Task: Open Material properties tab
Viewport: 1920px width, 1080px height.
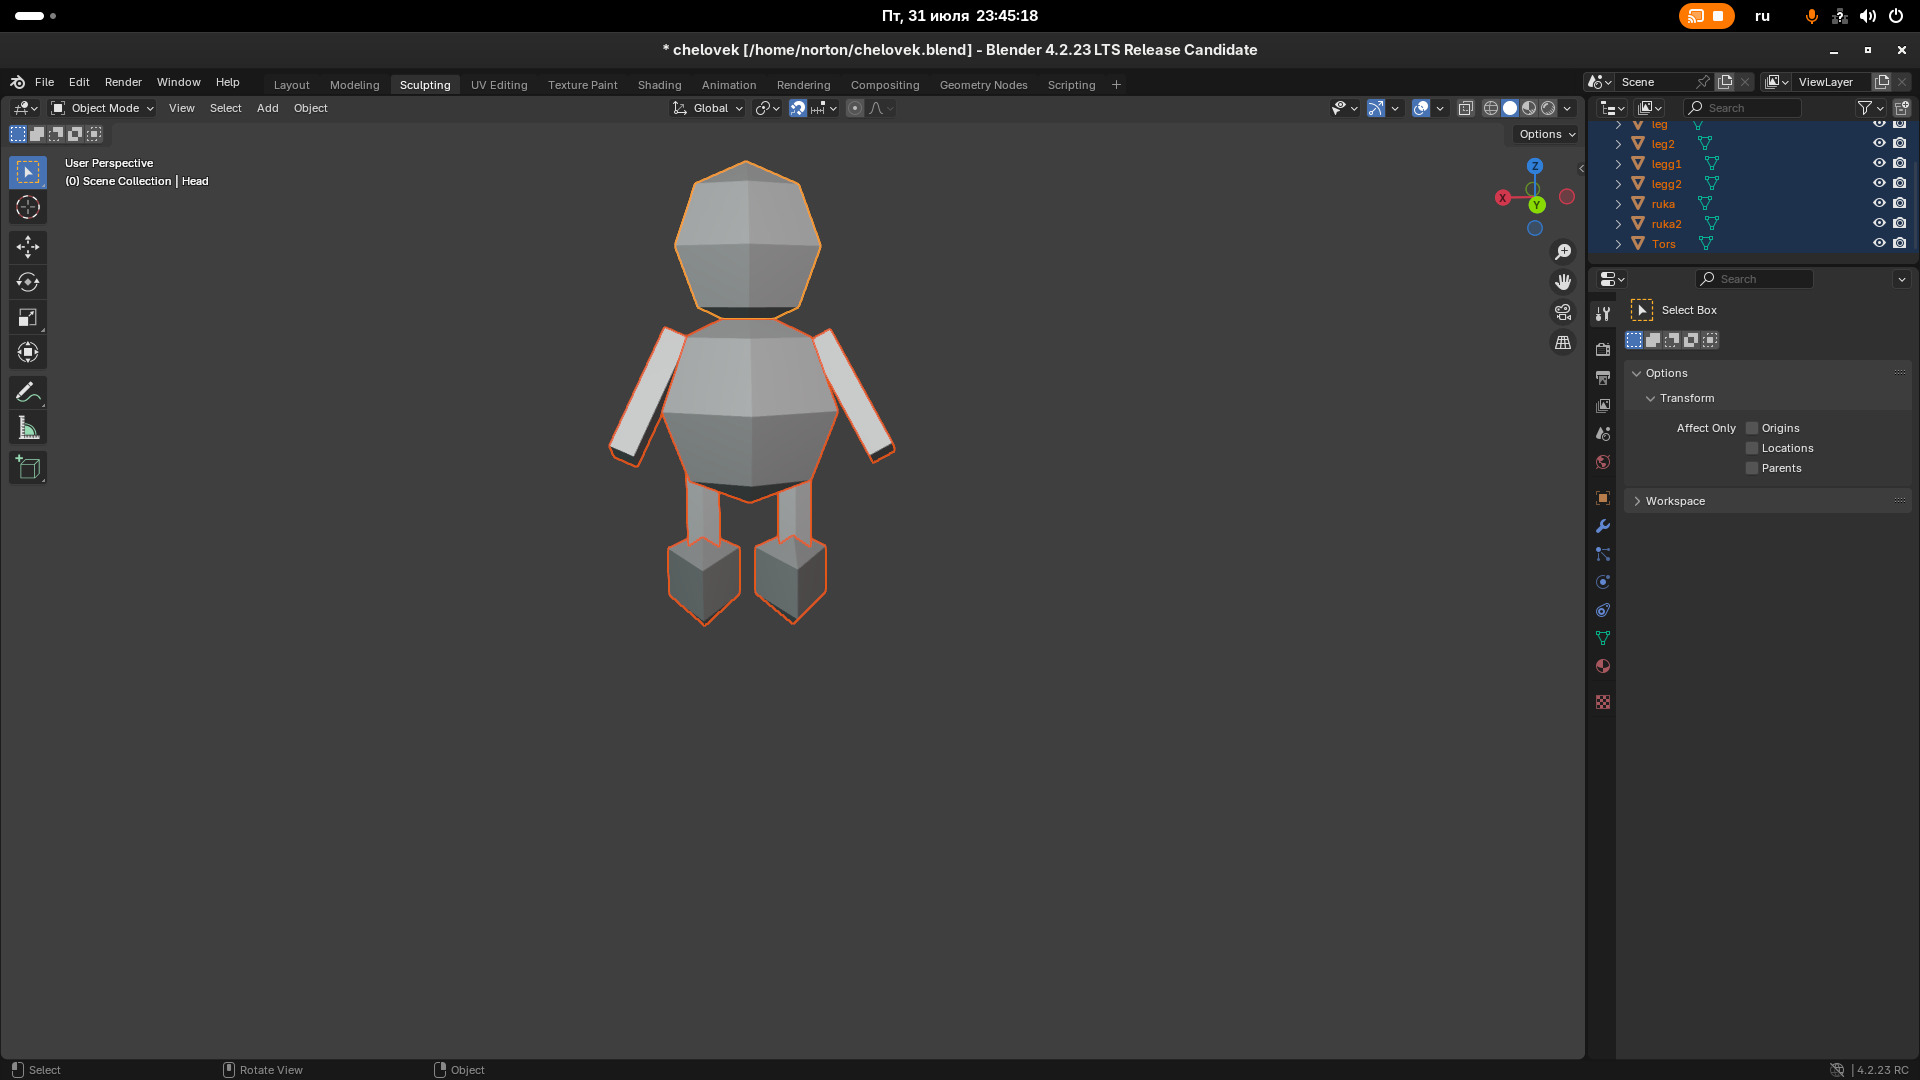Action: point(1603,665)
